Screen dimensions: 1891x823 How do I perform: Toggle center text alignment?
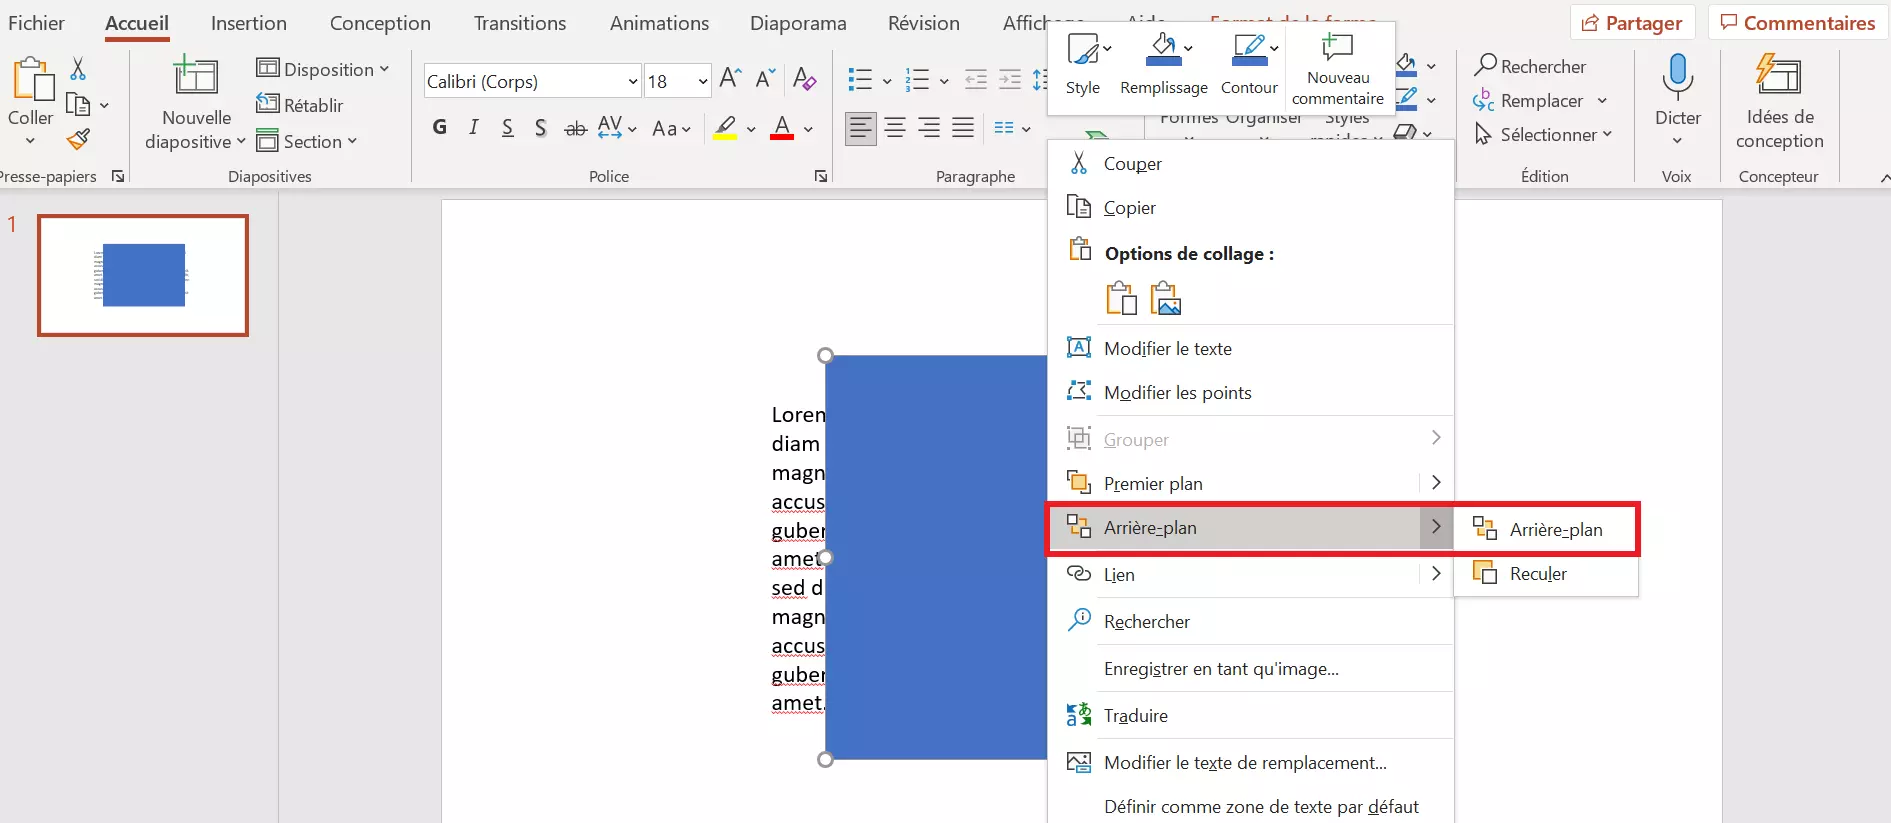tap(895, 128)
